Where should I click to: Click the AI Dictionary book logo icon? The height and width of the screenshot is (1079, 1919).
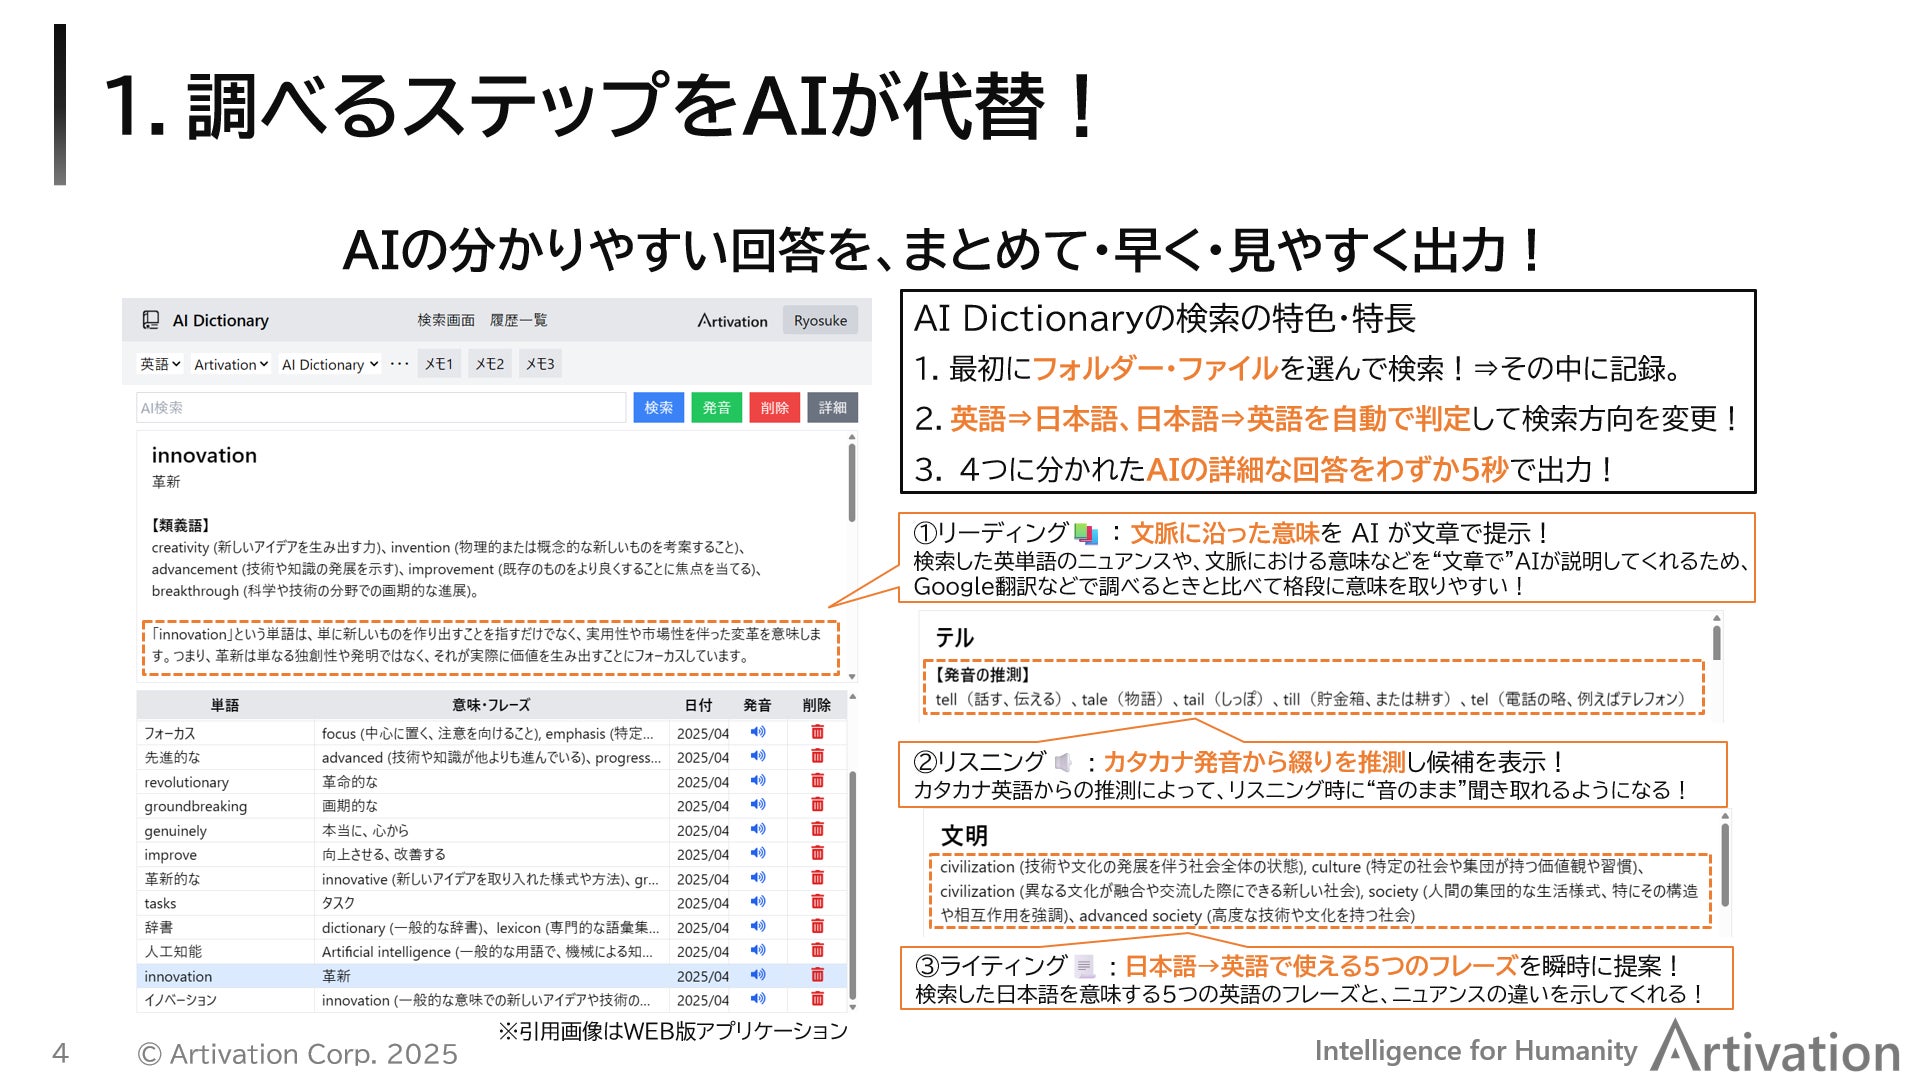click(151, 320)
